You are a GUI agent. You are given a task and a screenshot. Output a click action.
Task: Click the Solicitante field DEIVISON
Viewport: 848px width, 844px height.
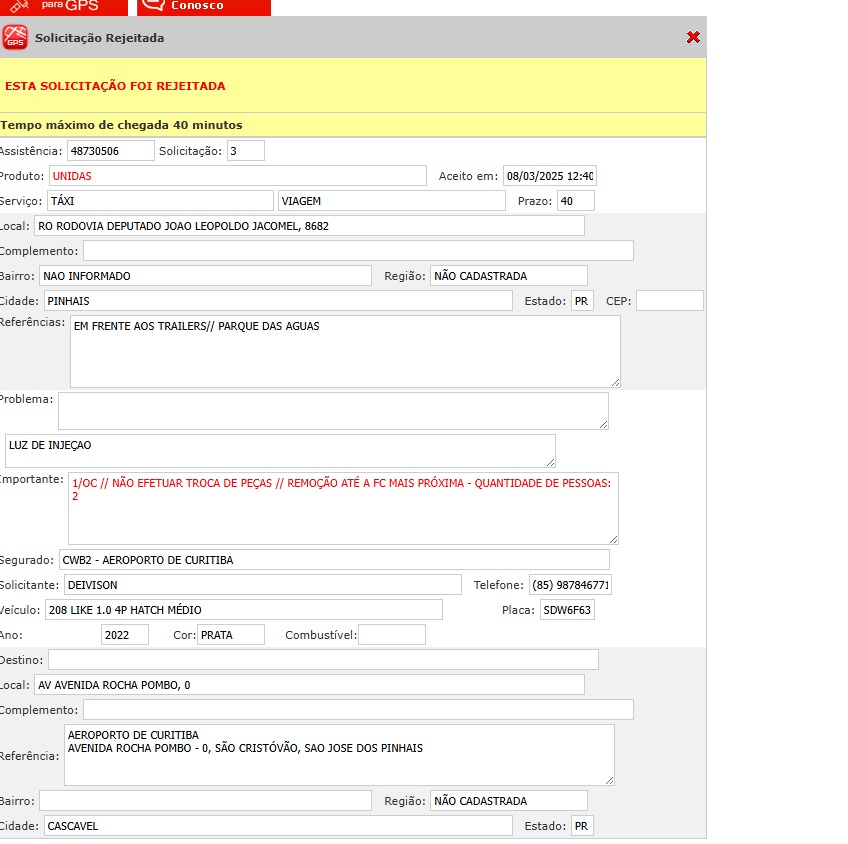263,584
